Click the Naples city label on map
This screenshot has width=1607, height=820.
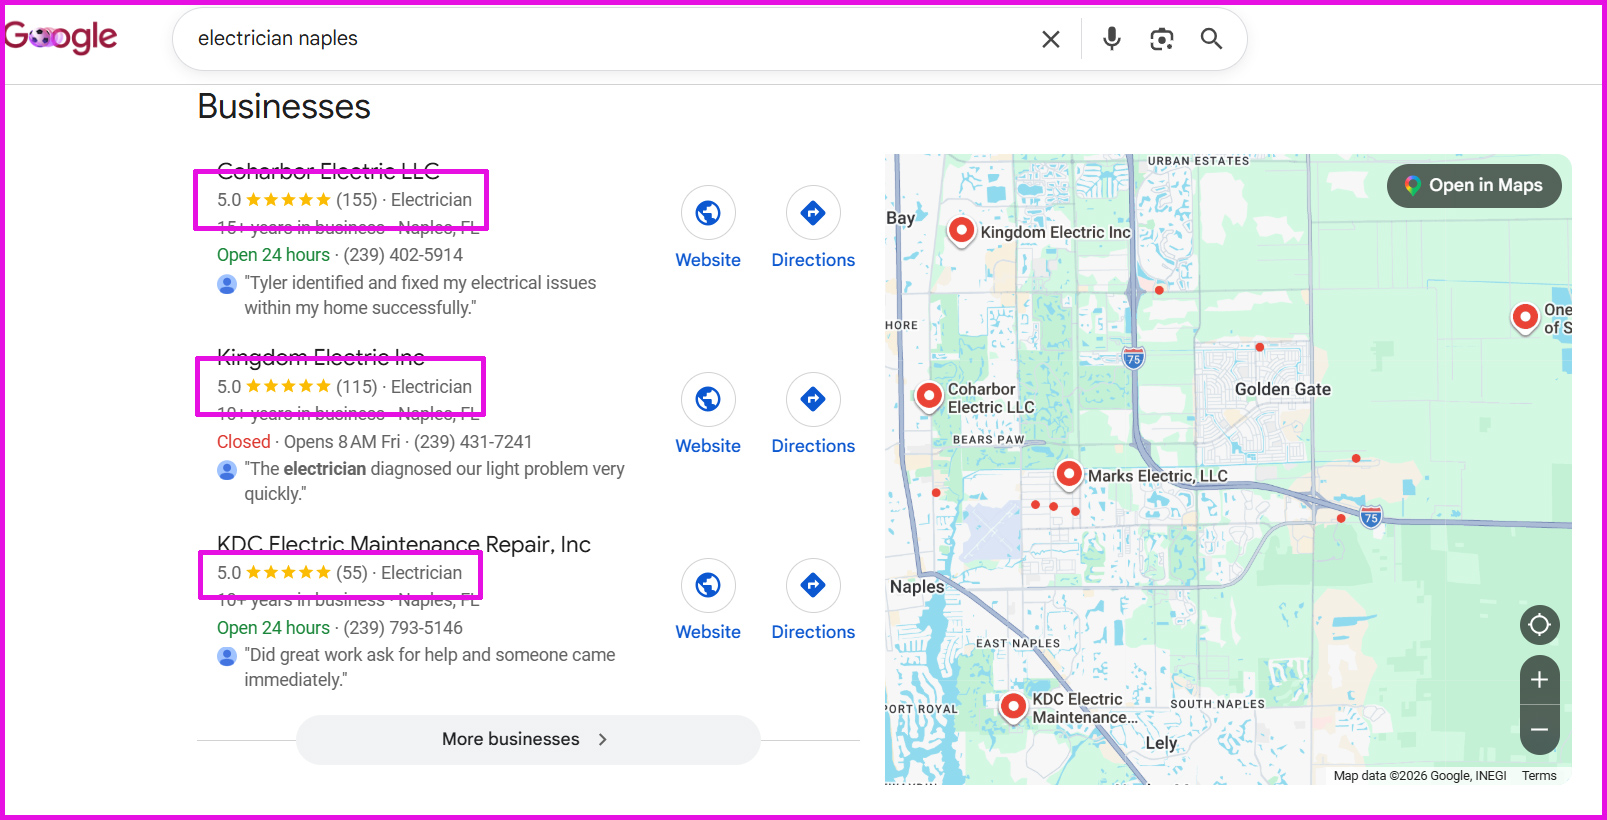pos(917,587)
